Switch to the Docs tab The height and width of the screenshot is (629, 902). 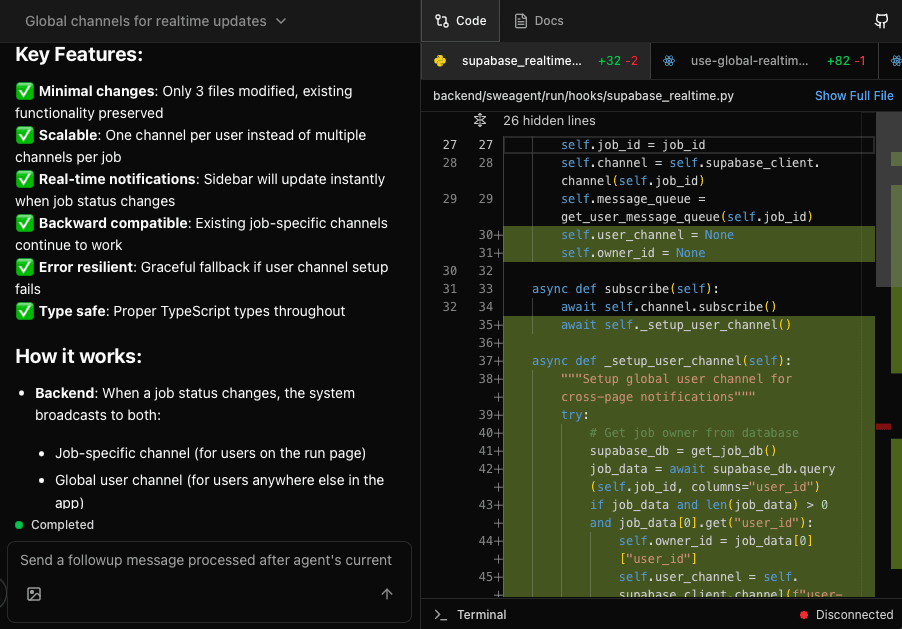539,21
